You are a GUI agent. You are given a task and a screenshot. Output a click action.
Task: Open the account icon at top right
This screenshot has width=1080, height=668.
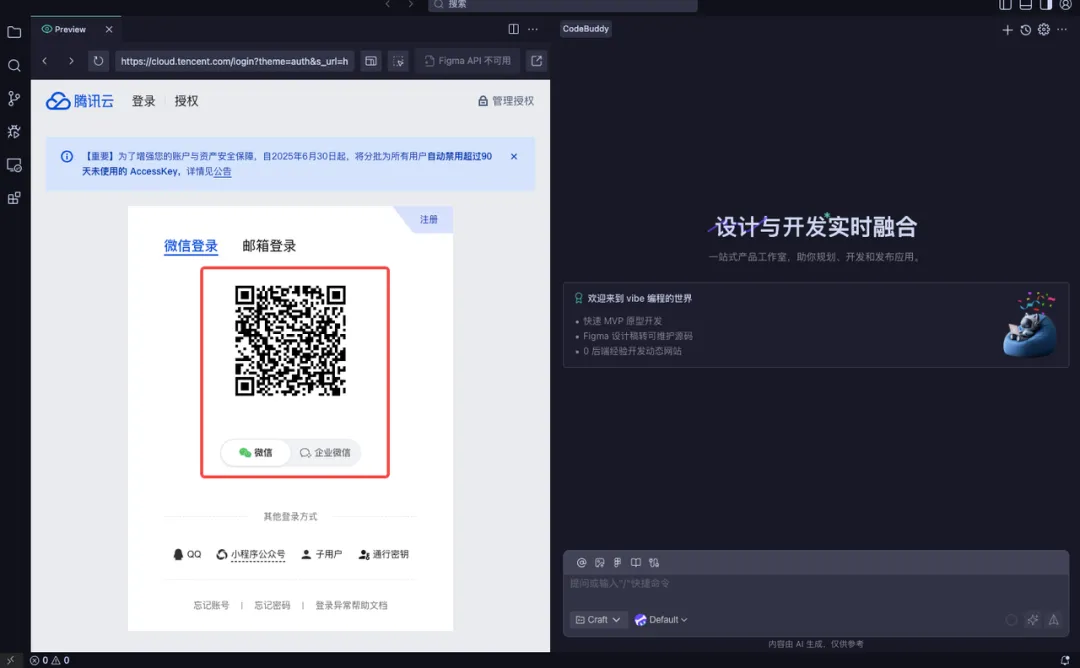(1066, 5)
